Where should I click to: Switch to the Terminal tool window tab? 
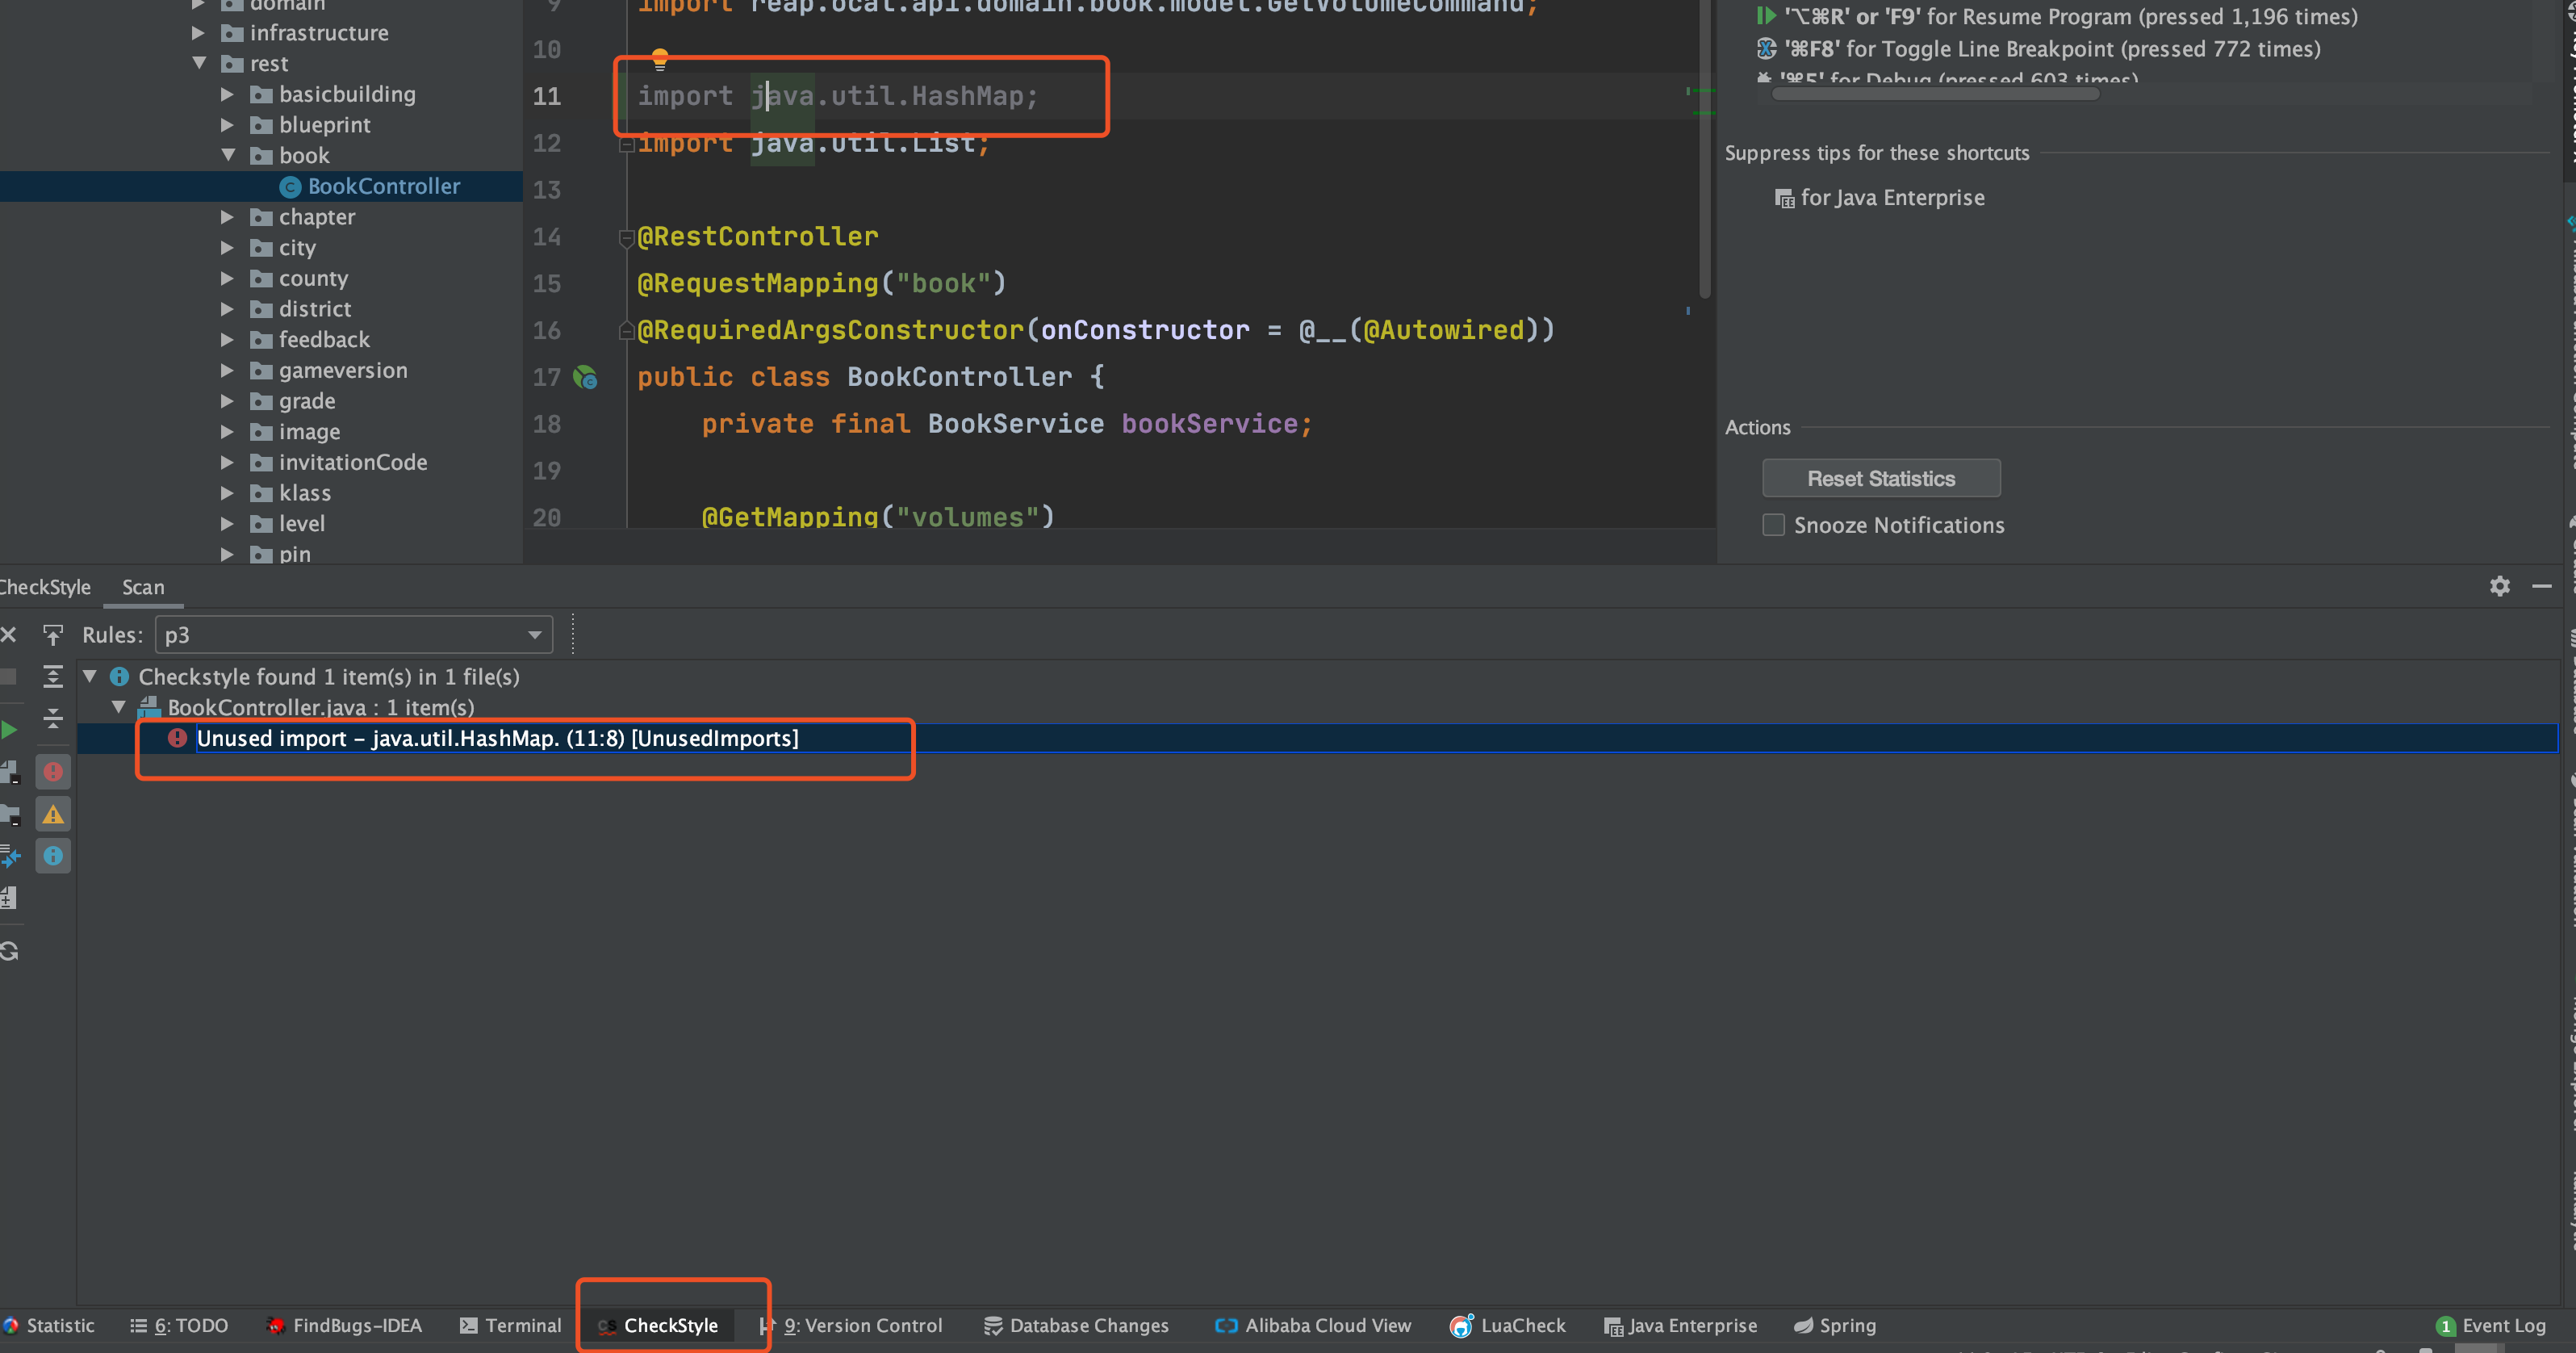(x=511, y=1325)
